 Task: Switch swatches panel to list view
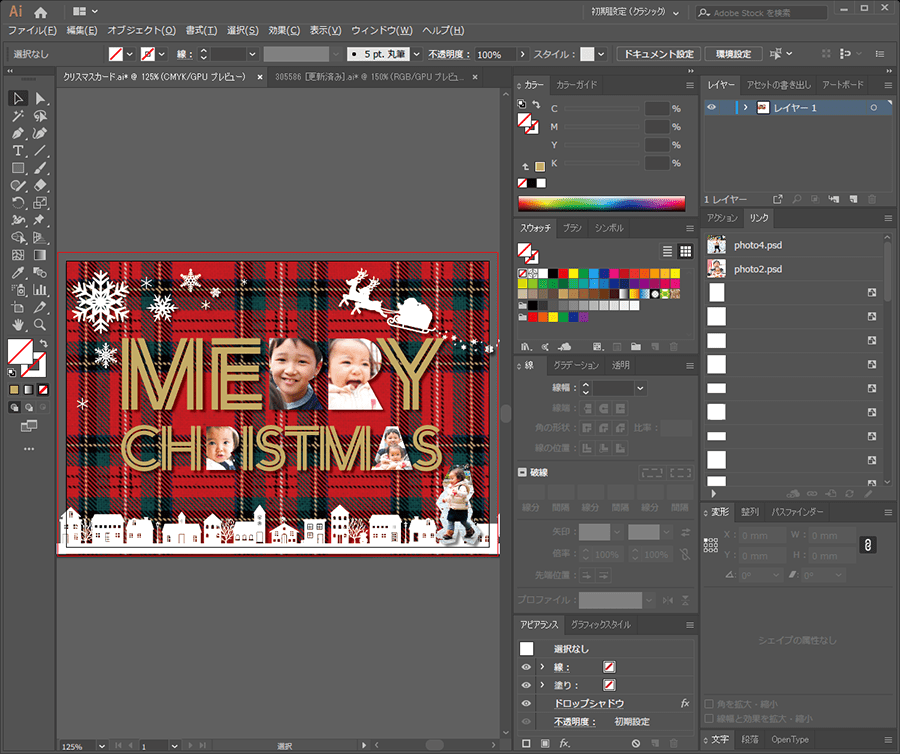pos(667,251)
